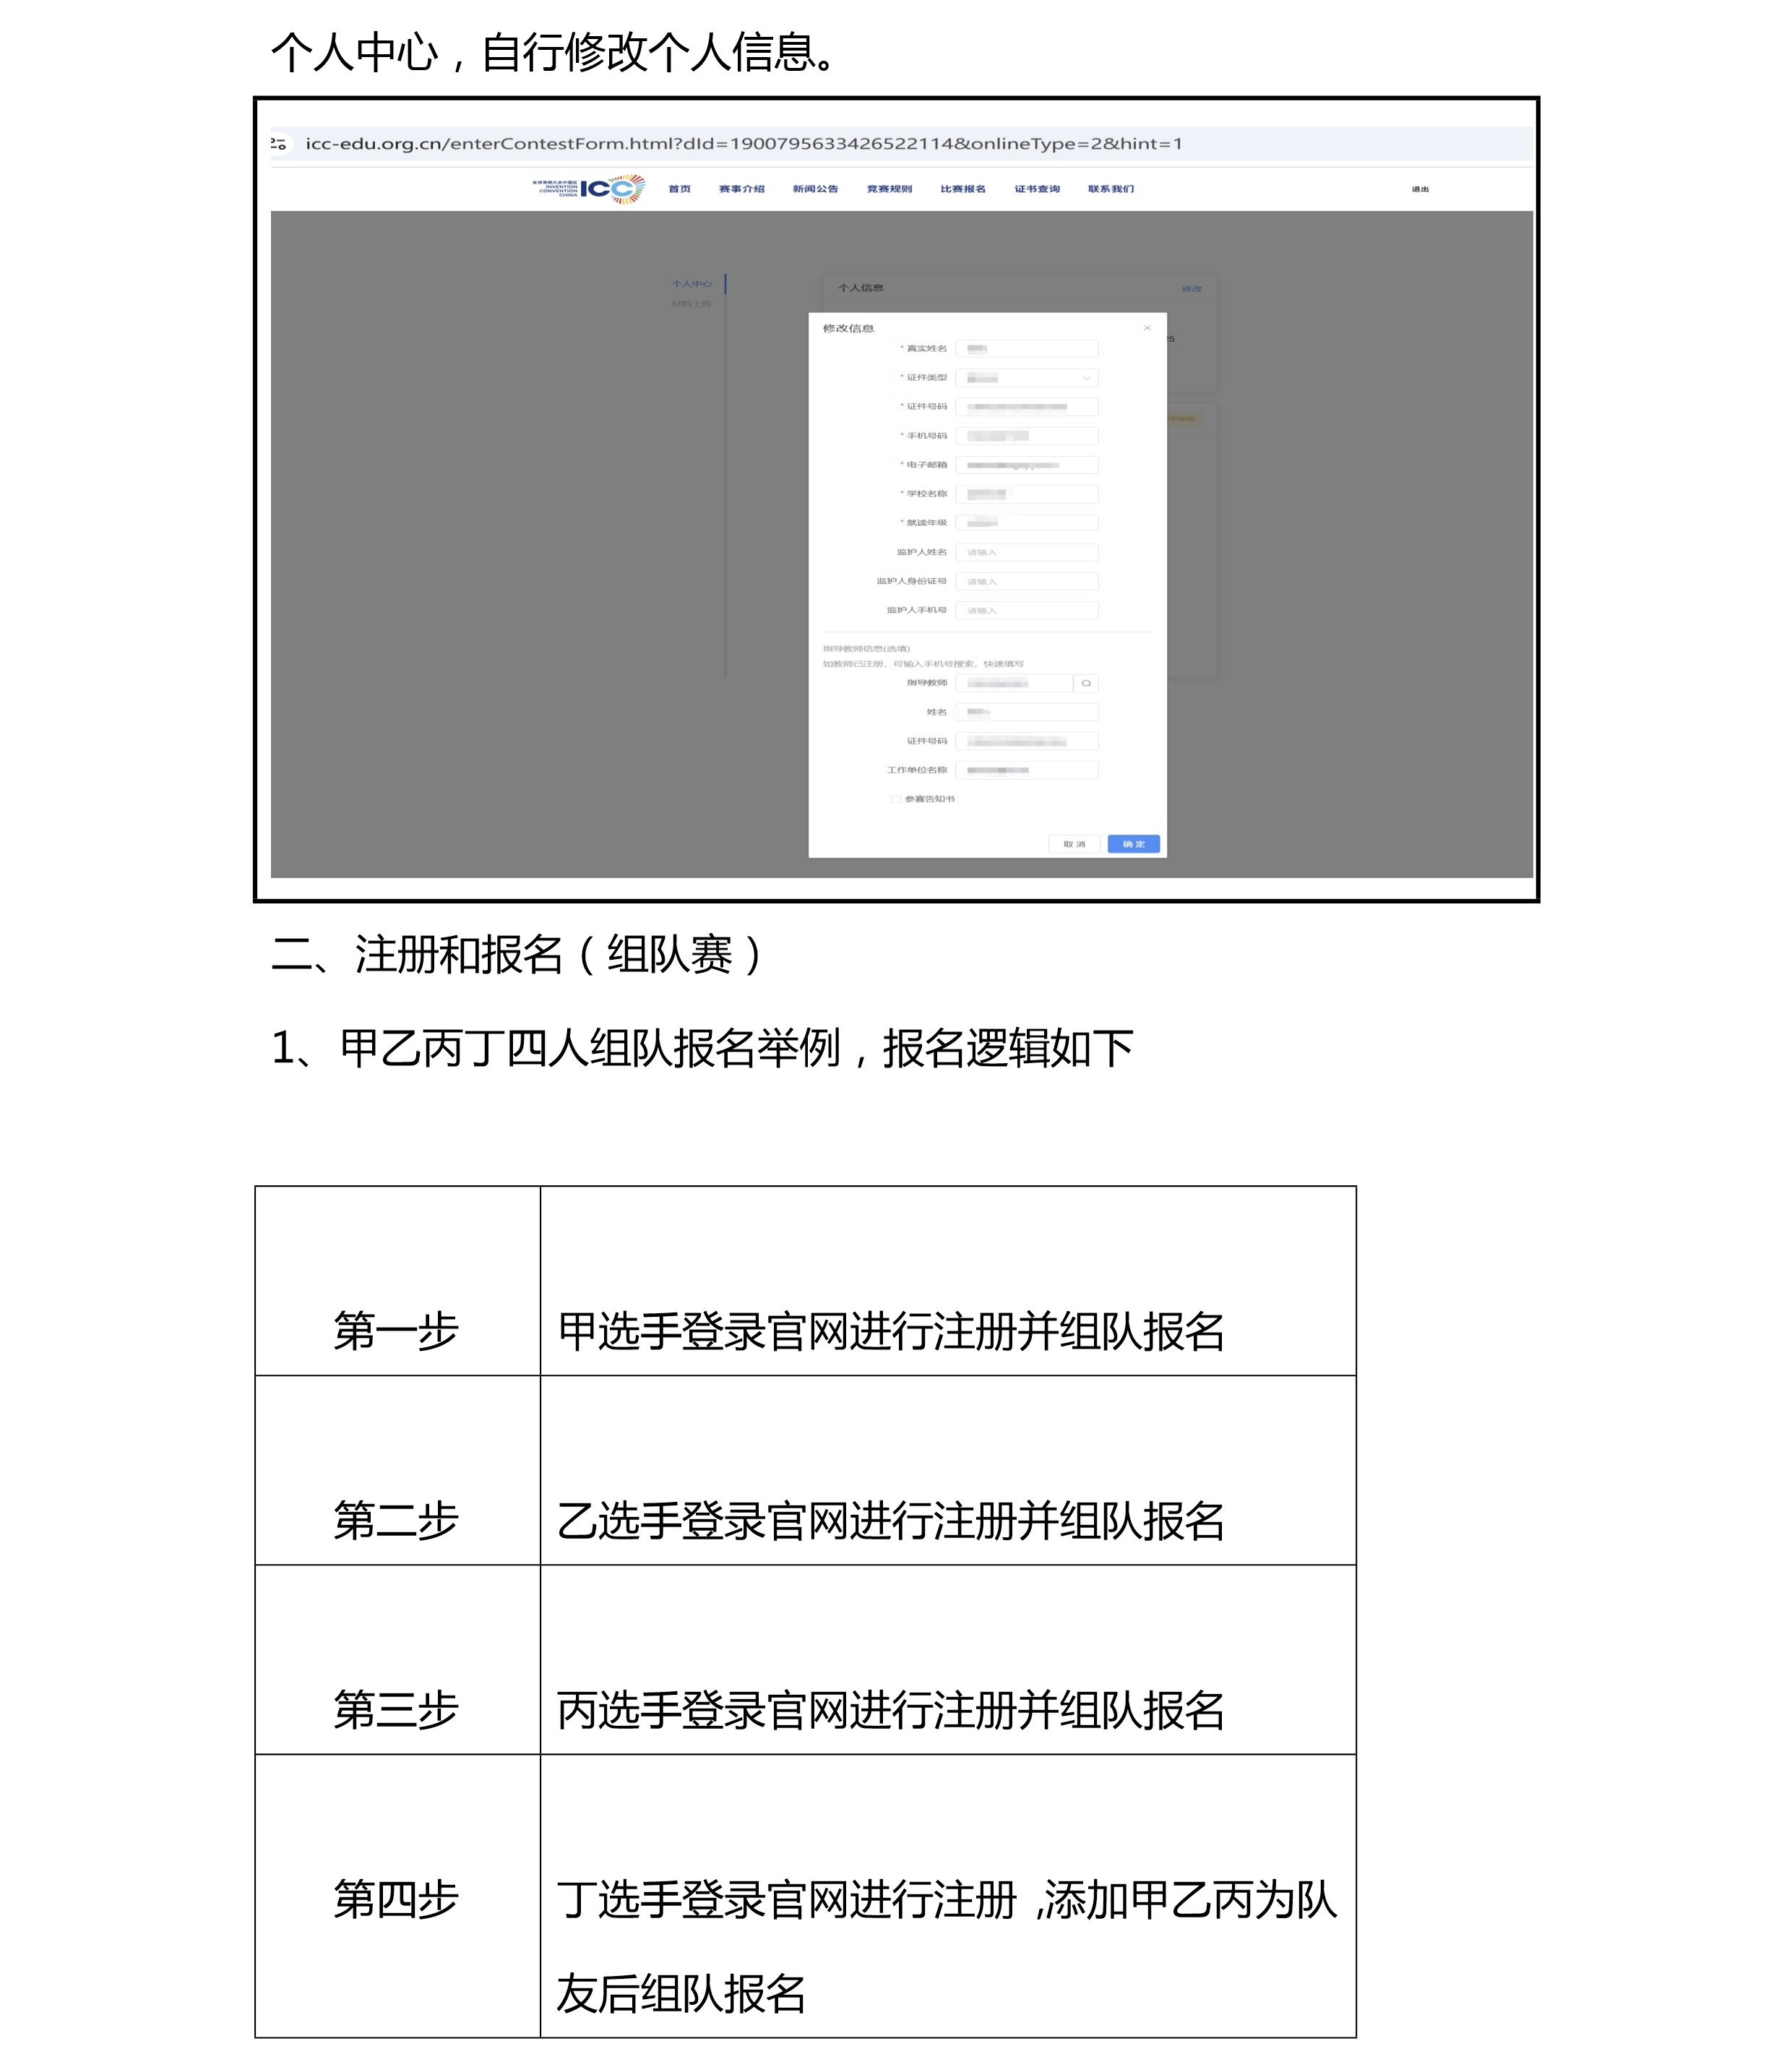The width and height of the screenshot is (1792, 2062).
Task: Click the 指导教师 phone search field
Action: coord(1014,683)
